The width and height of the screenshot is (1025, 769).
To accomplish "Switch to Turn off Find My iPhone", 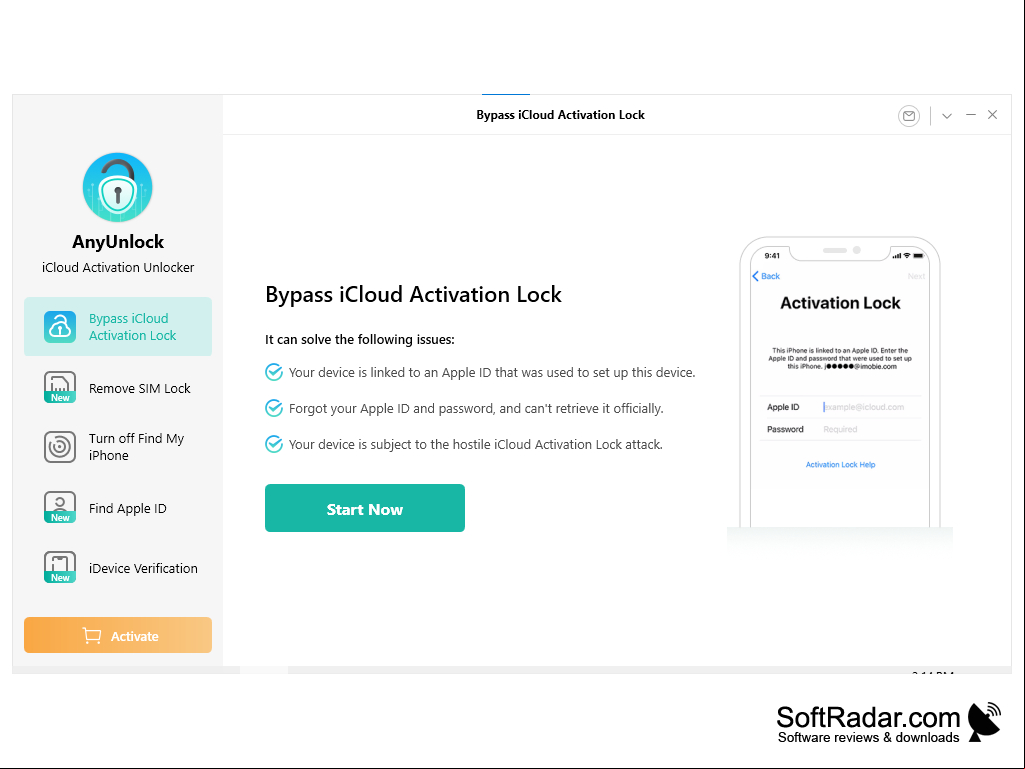I will click(118, 447).
